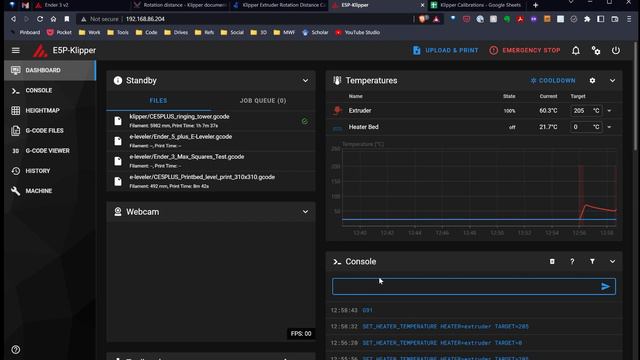Open History page from sidebar
This screenshot has width=640, height=360.
[x=50, y=171]
